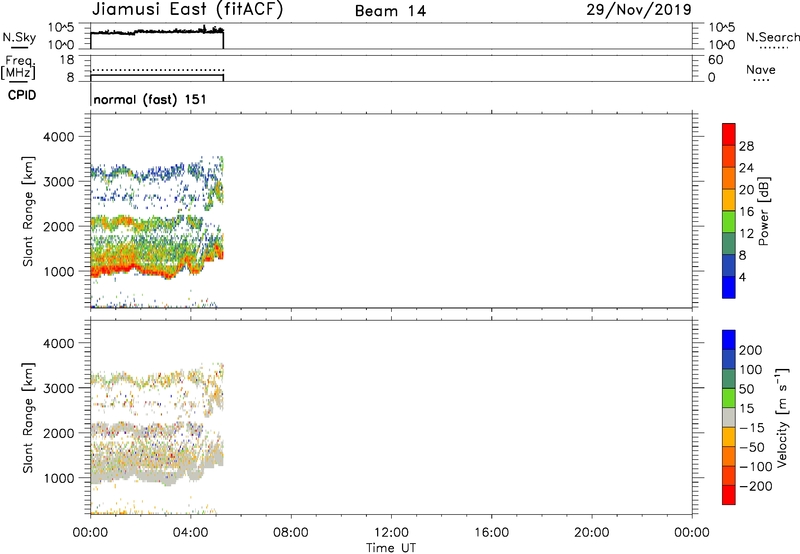Click the 'Slant Range [km]' label of the velocity panel
The height and width of the screenshot is (554, 800).
pos(28,418)
